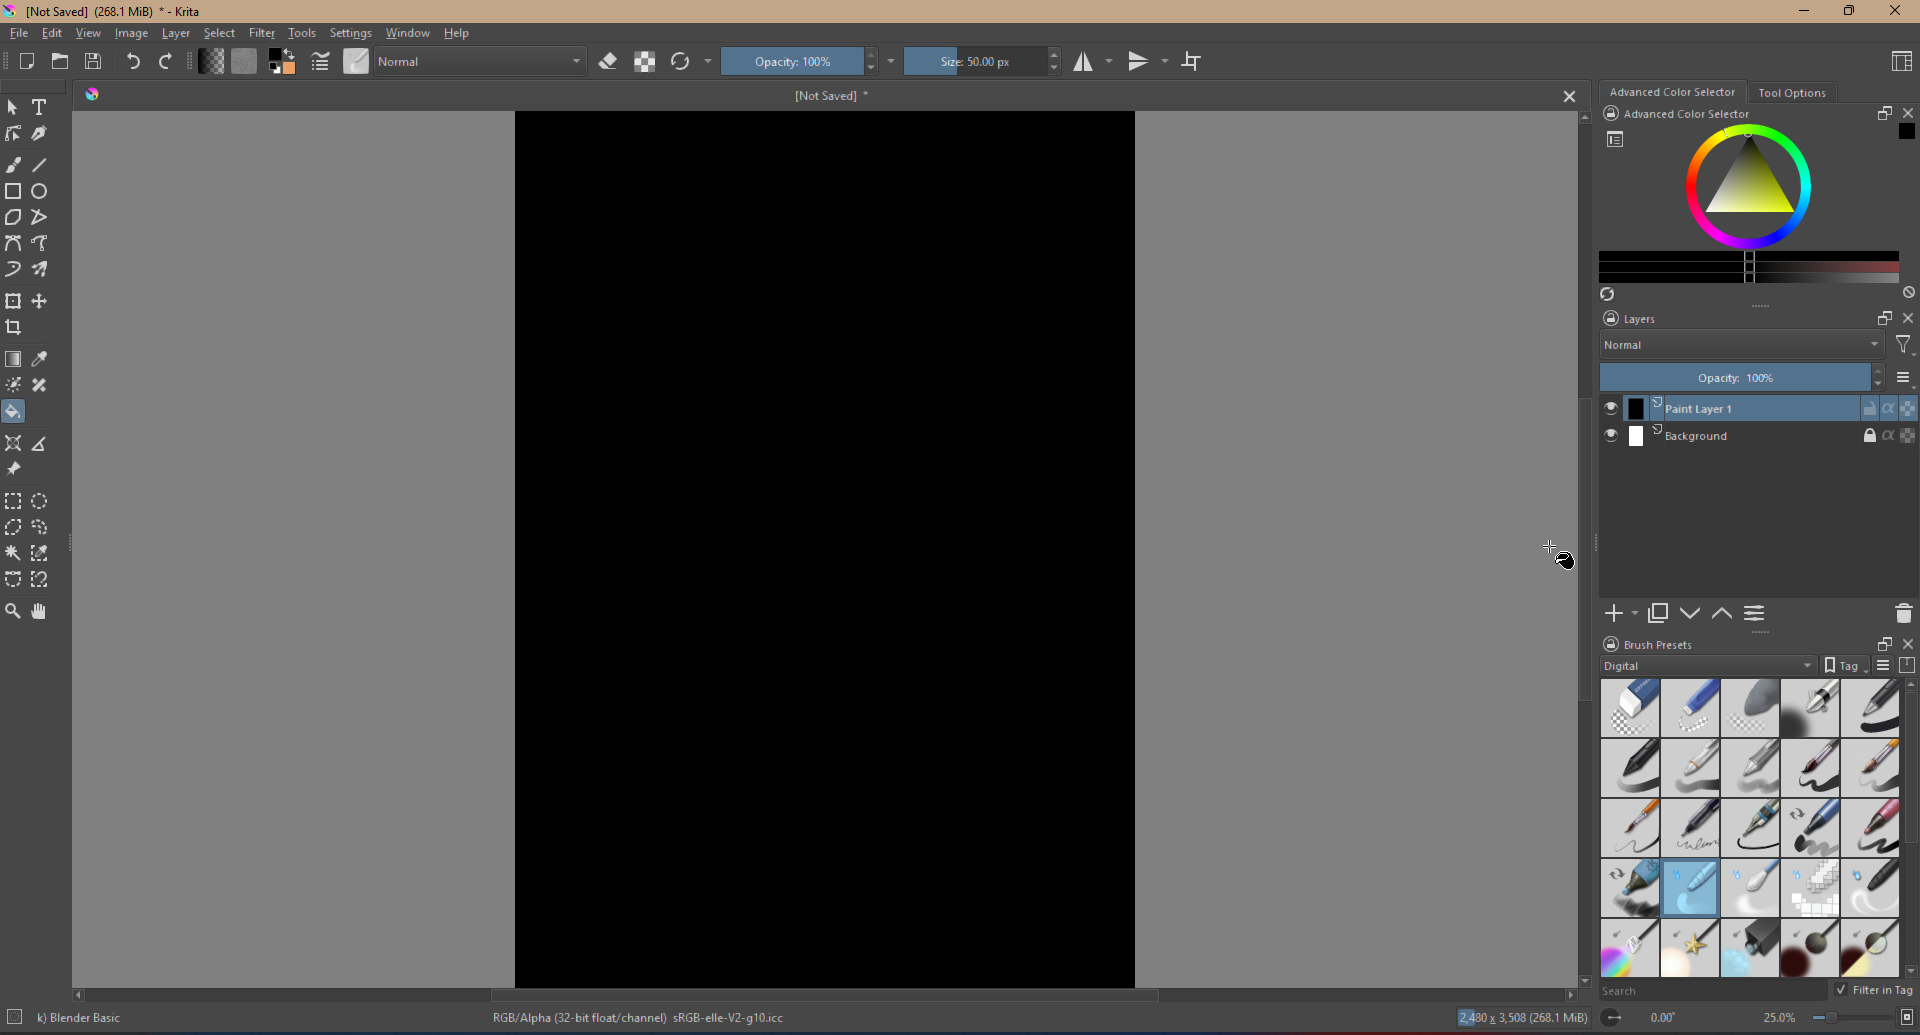Click the Tag button in Brush Presets

pyautogui.click(x=1843, y=666)
